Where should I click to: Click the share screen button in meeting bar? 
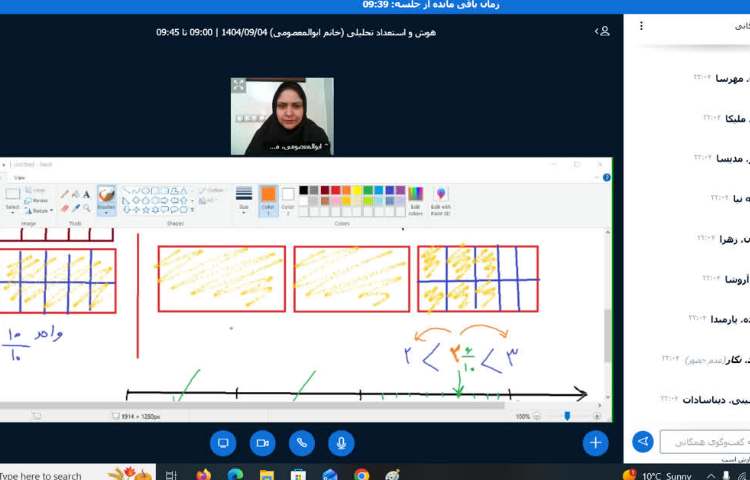pyautogui.click(x=223, y=443)
